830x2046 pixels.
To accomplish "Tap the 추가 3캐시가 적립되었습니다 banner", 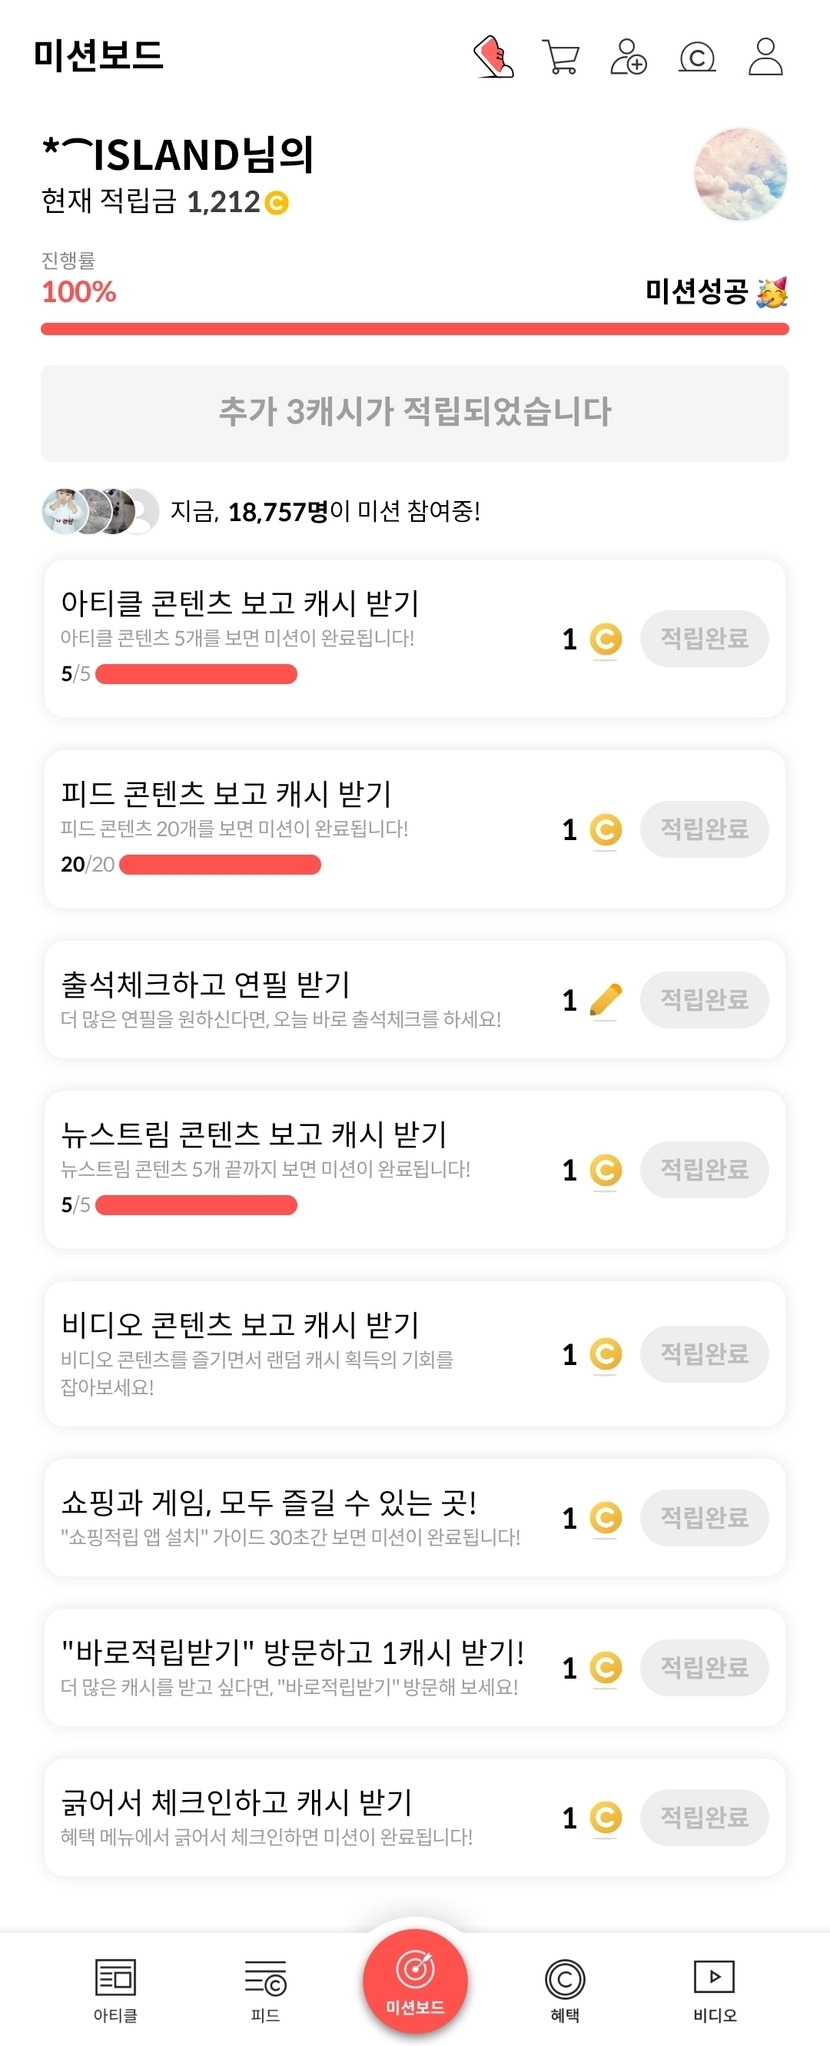I will [414, 412].
